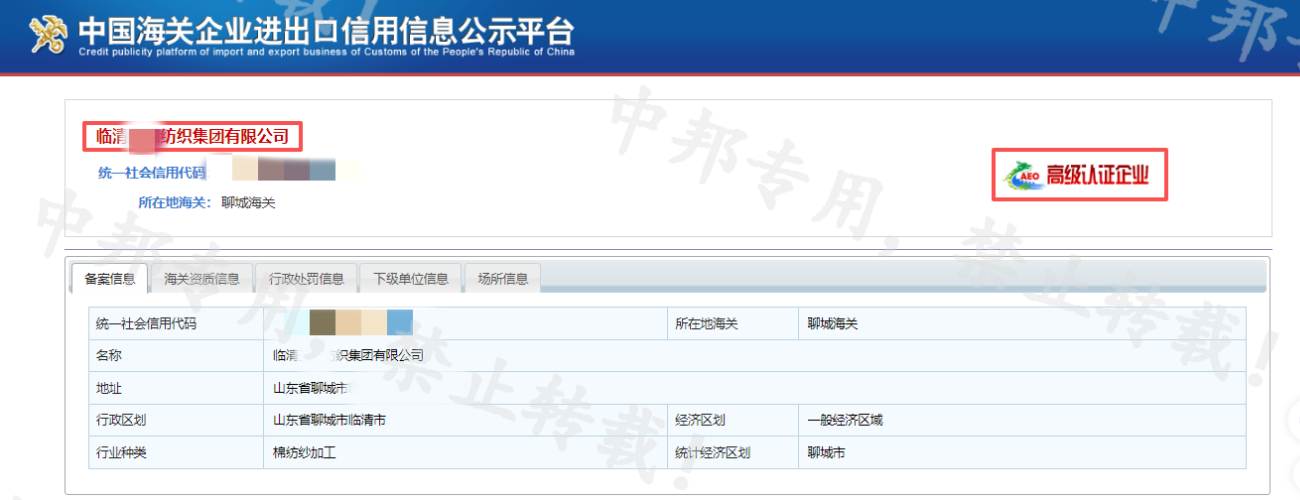Select the 行政处罚信息 tab
This screenshot has height=500, width=1300.
(x=306, y=279)
